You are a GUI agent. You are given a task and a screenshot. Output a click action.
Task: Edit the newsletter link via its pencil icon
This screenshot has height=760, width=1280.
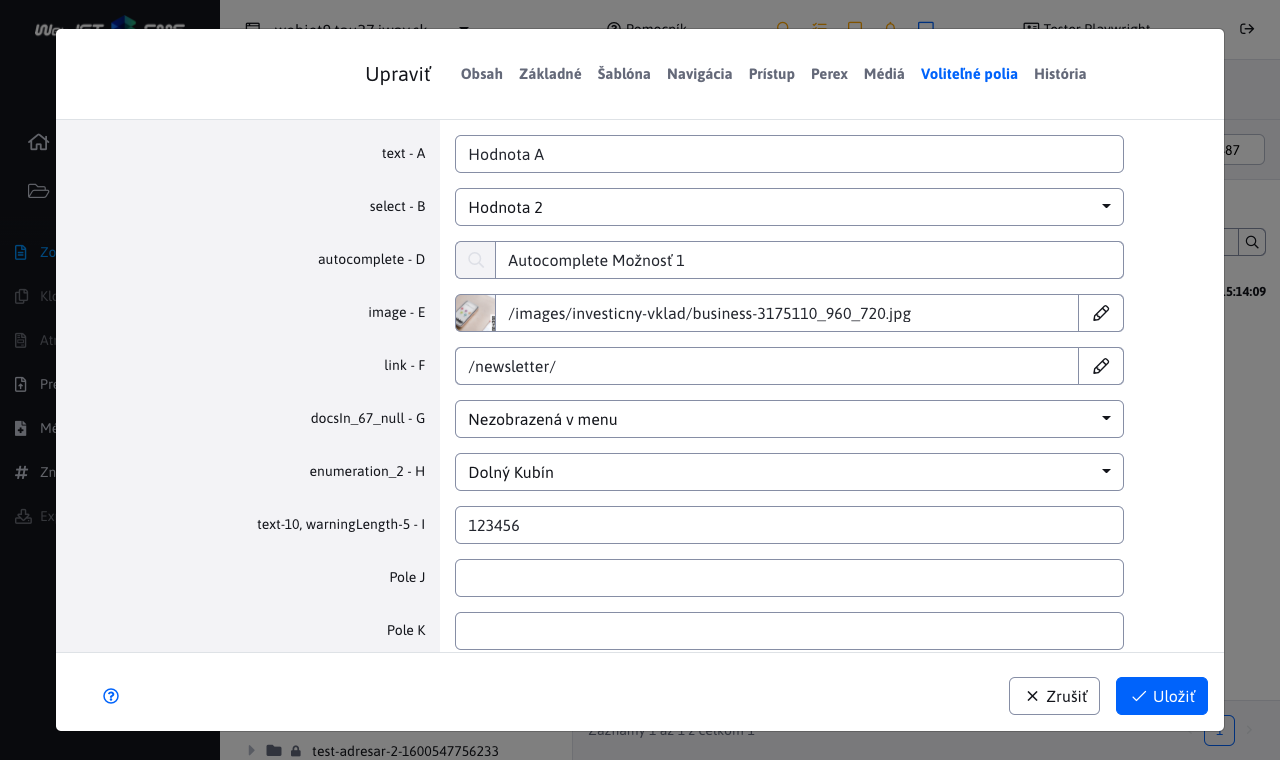click(x=1101, y=365)
